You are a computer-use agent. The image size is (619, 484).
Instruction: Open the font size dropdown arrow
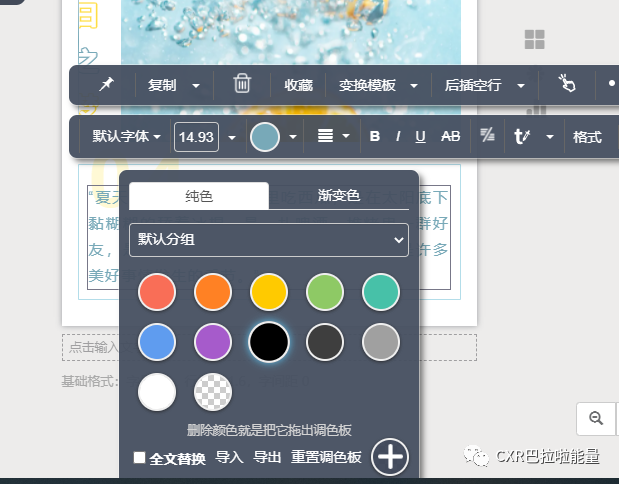(232, 137)
